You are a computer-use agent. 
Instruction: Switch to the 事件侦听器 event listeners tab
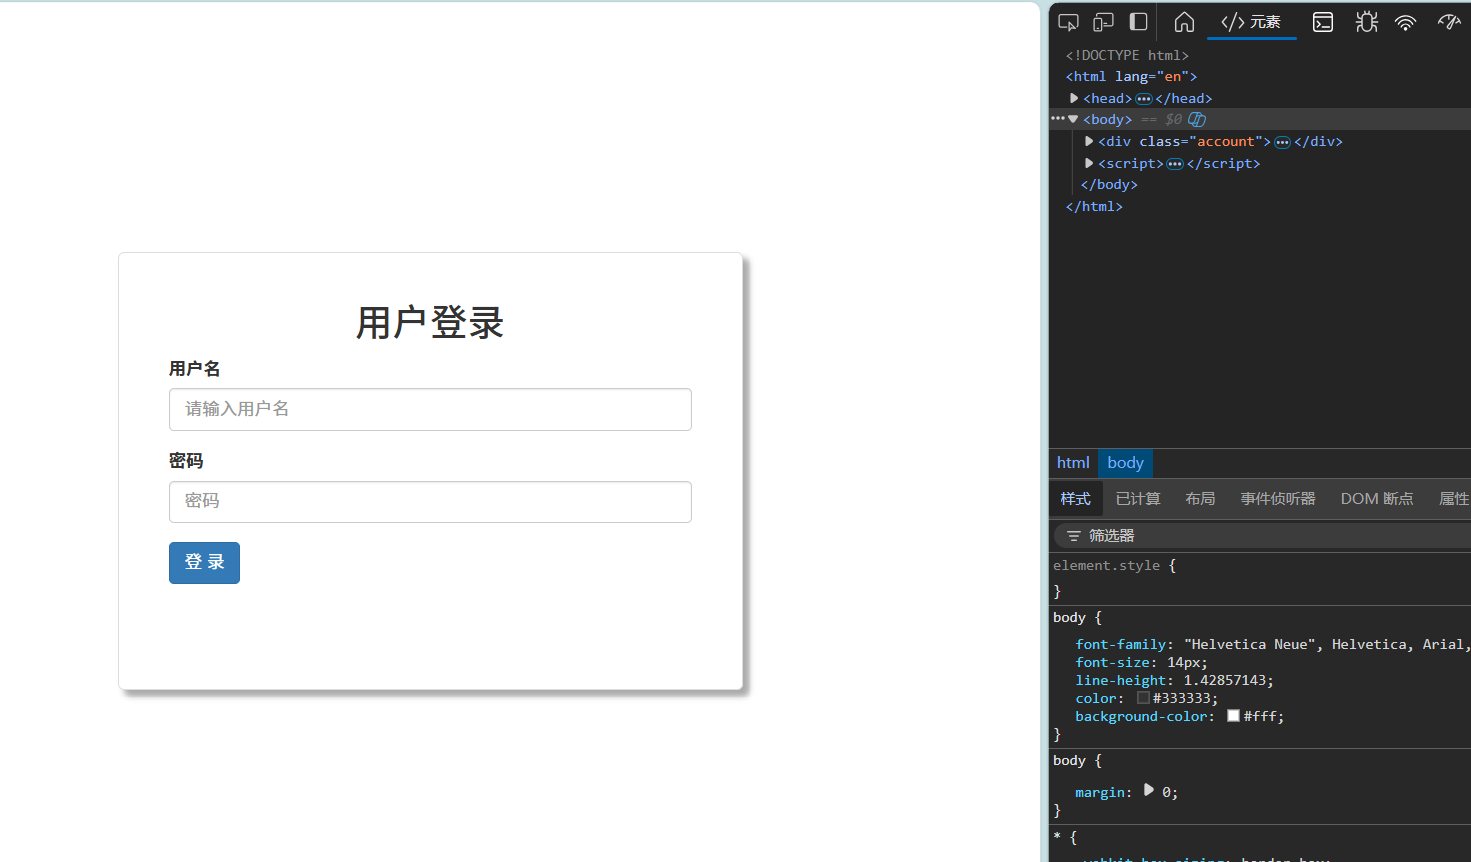1278,499
